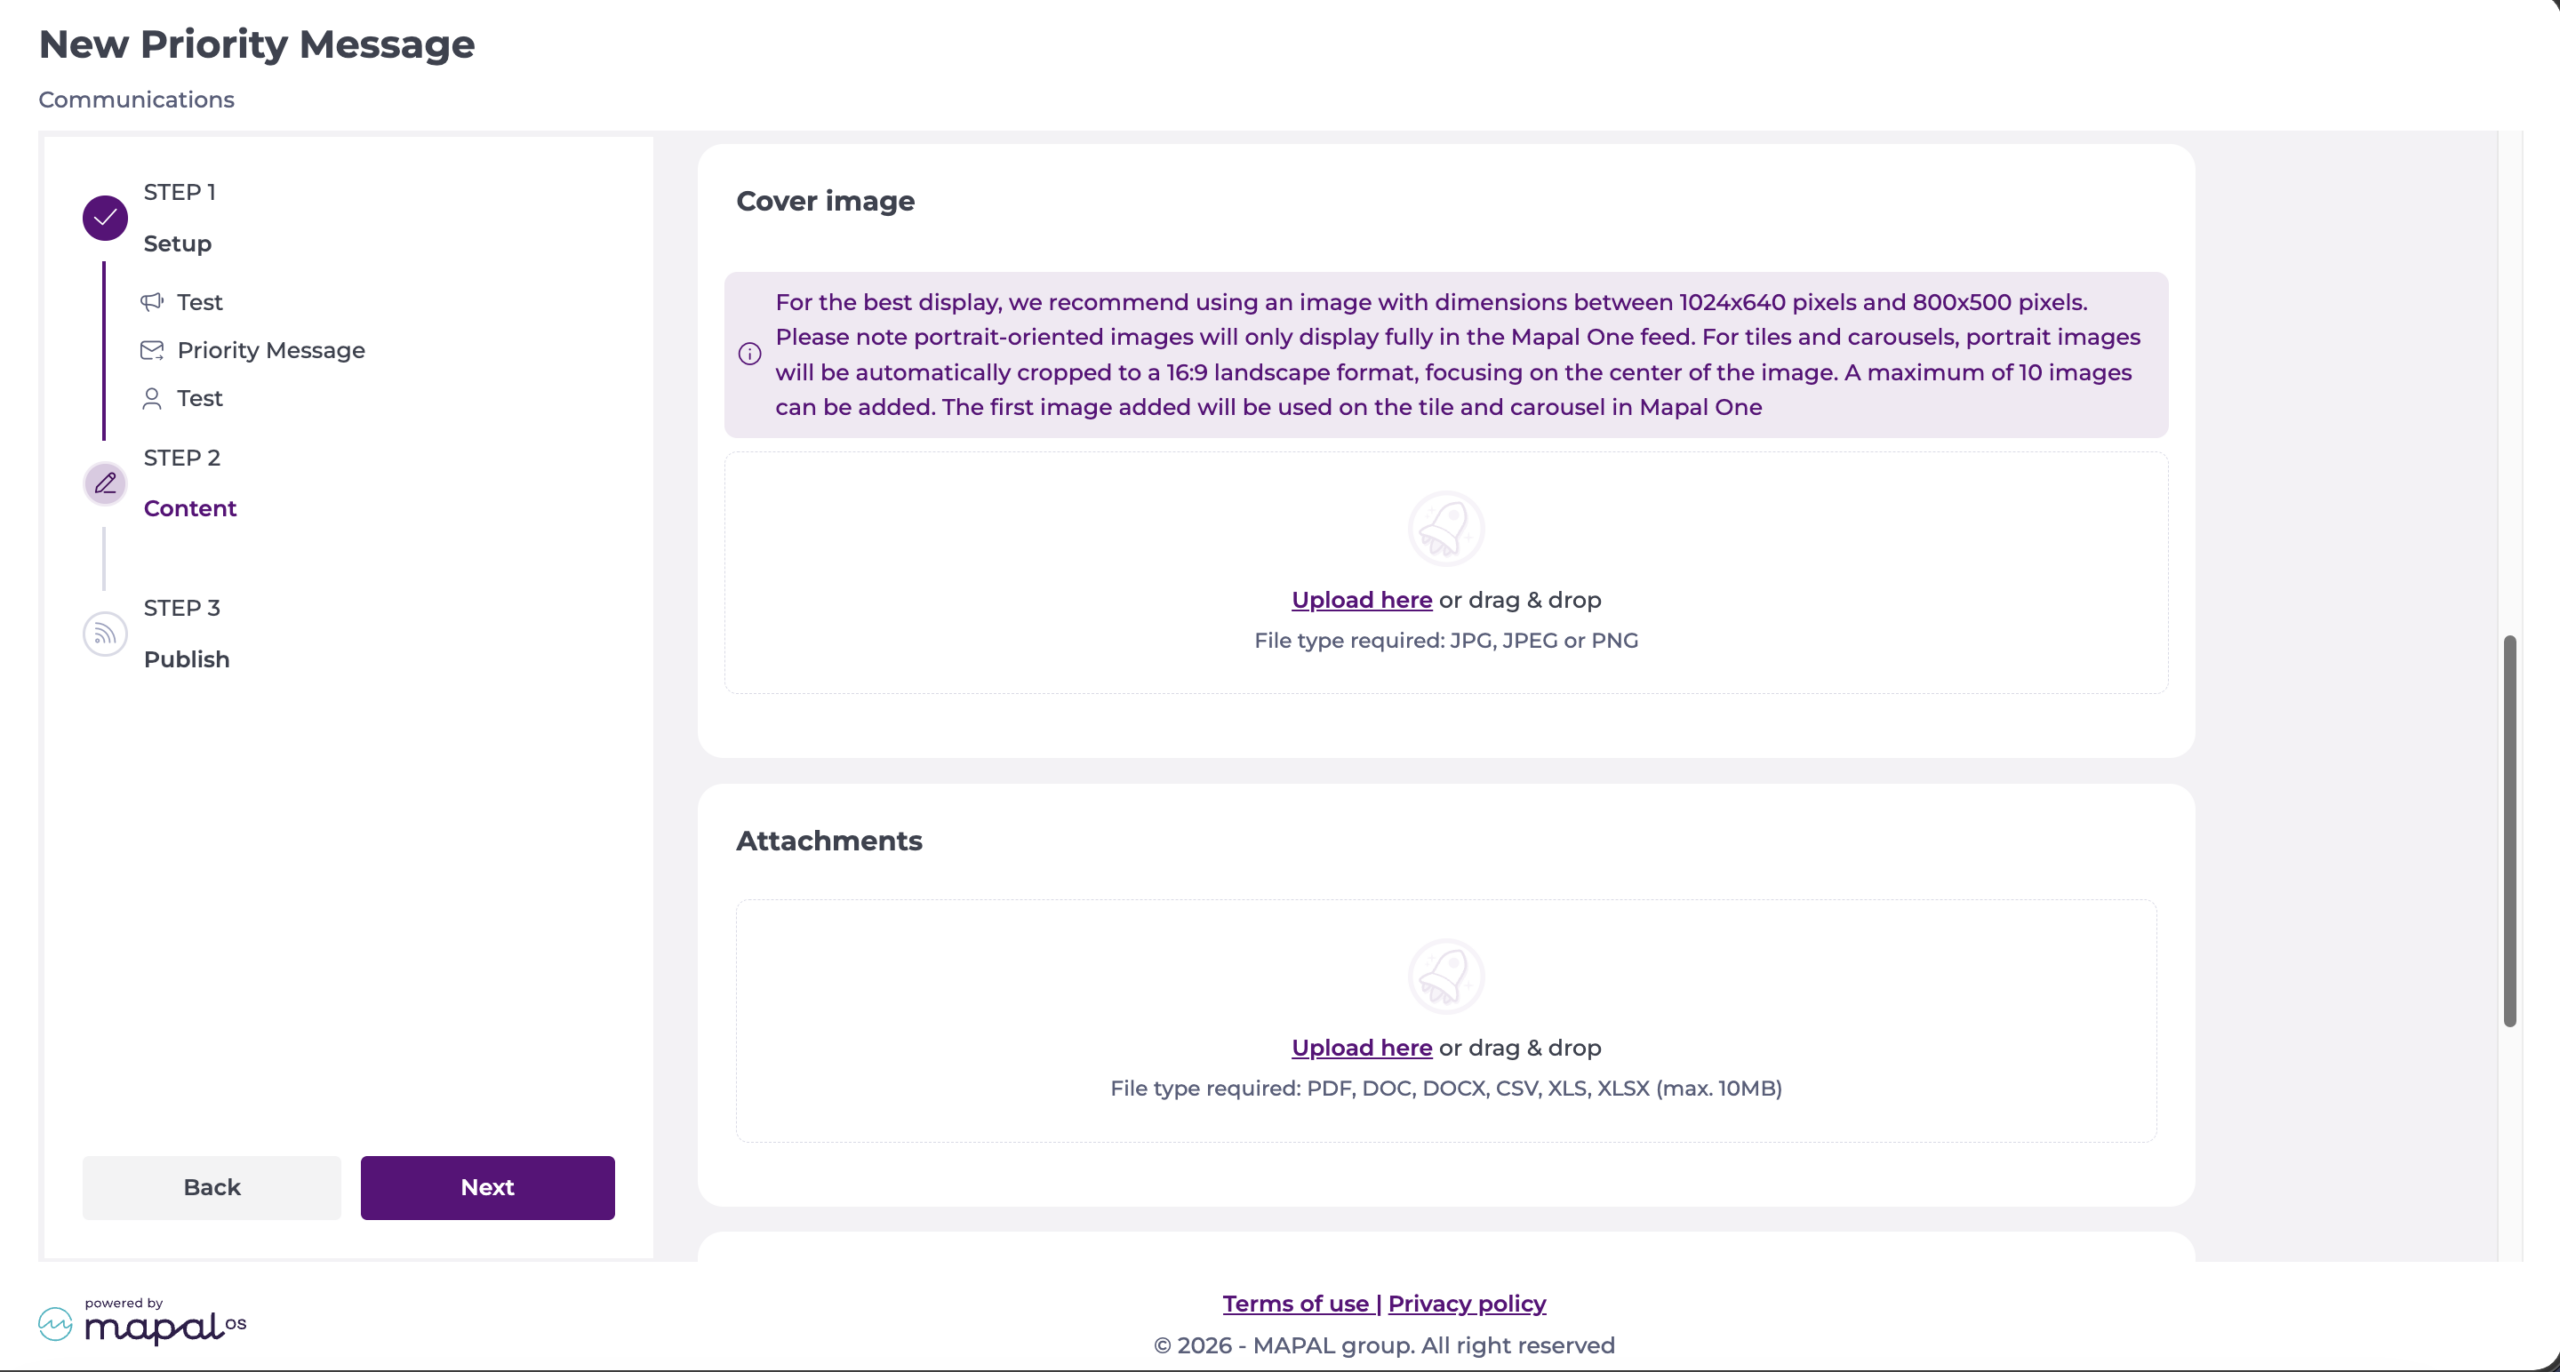The width and height of the screenshot is (2560, 1372).
Task: Click the Back button
Action: tap(212, 1188)
